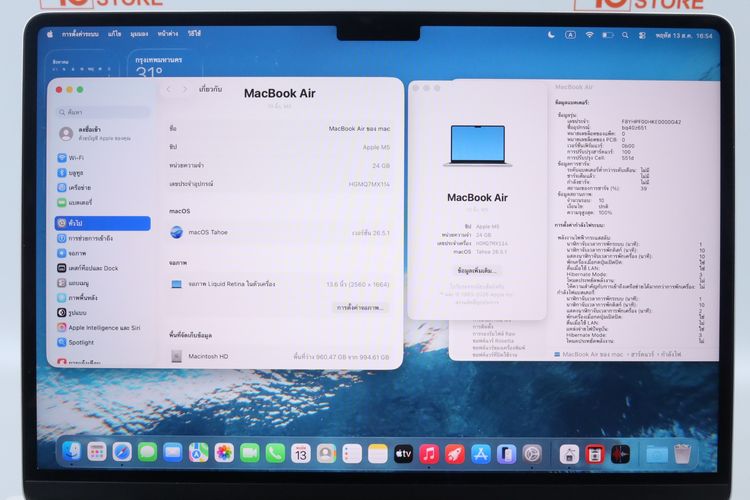Open Control Center from the menu bar
The height and width of the screenshot is (500, 750).
[642, 35]
